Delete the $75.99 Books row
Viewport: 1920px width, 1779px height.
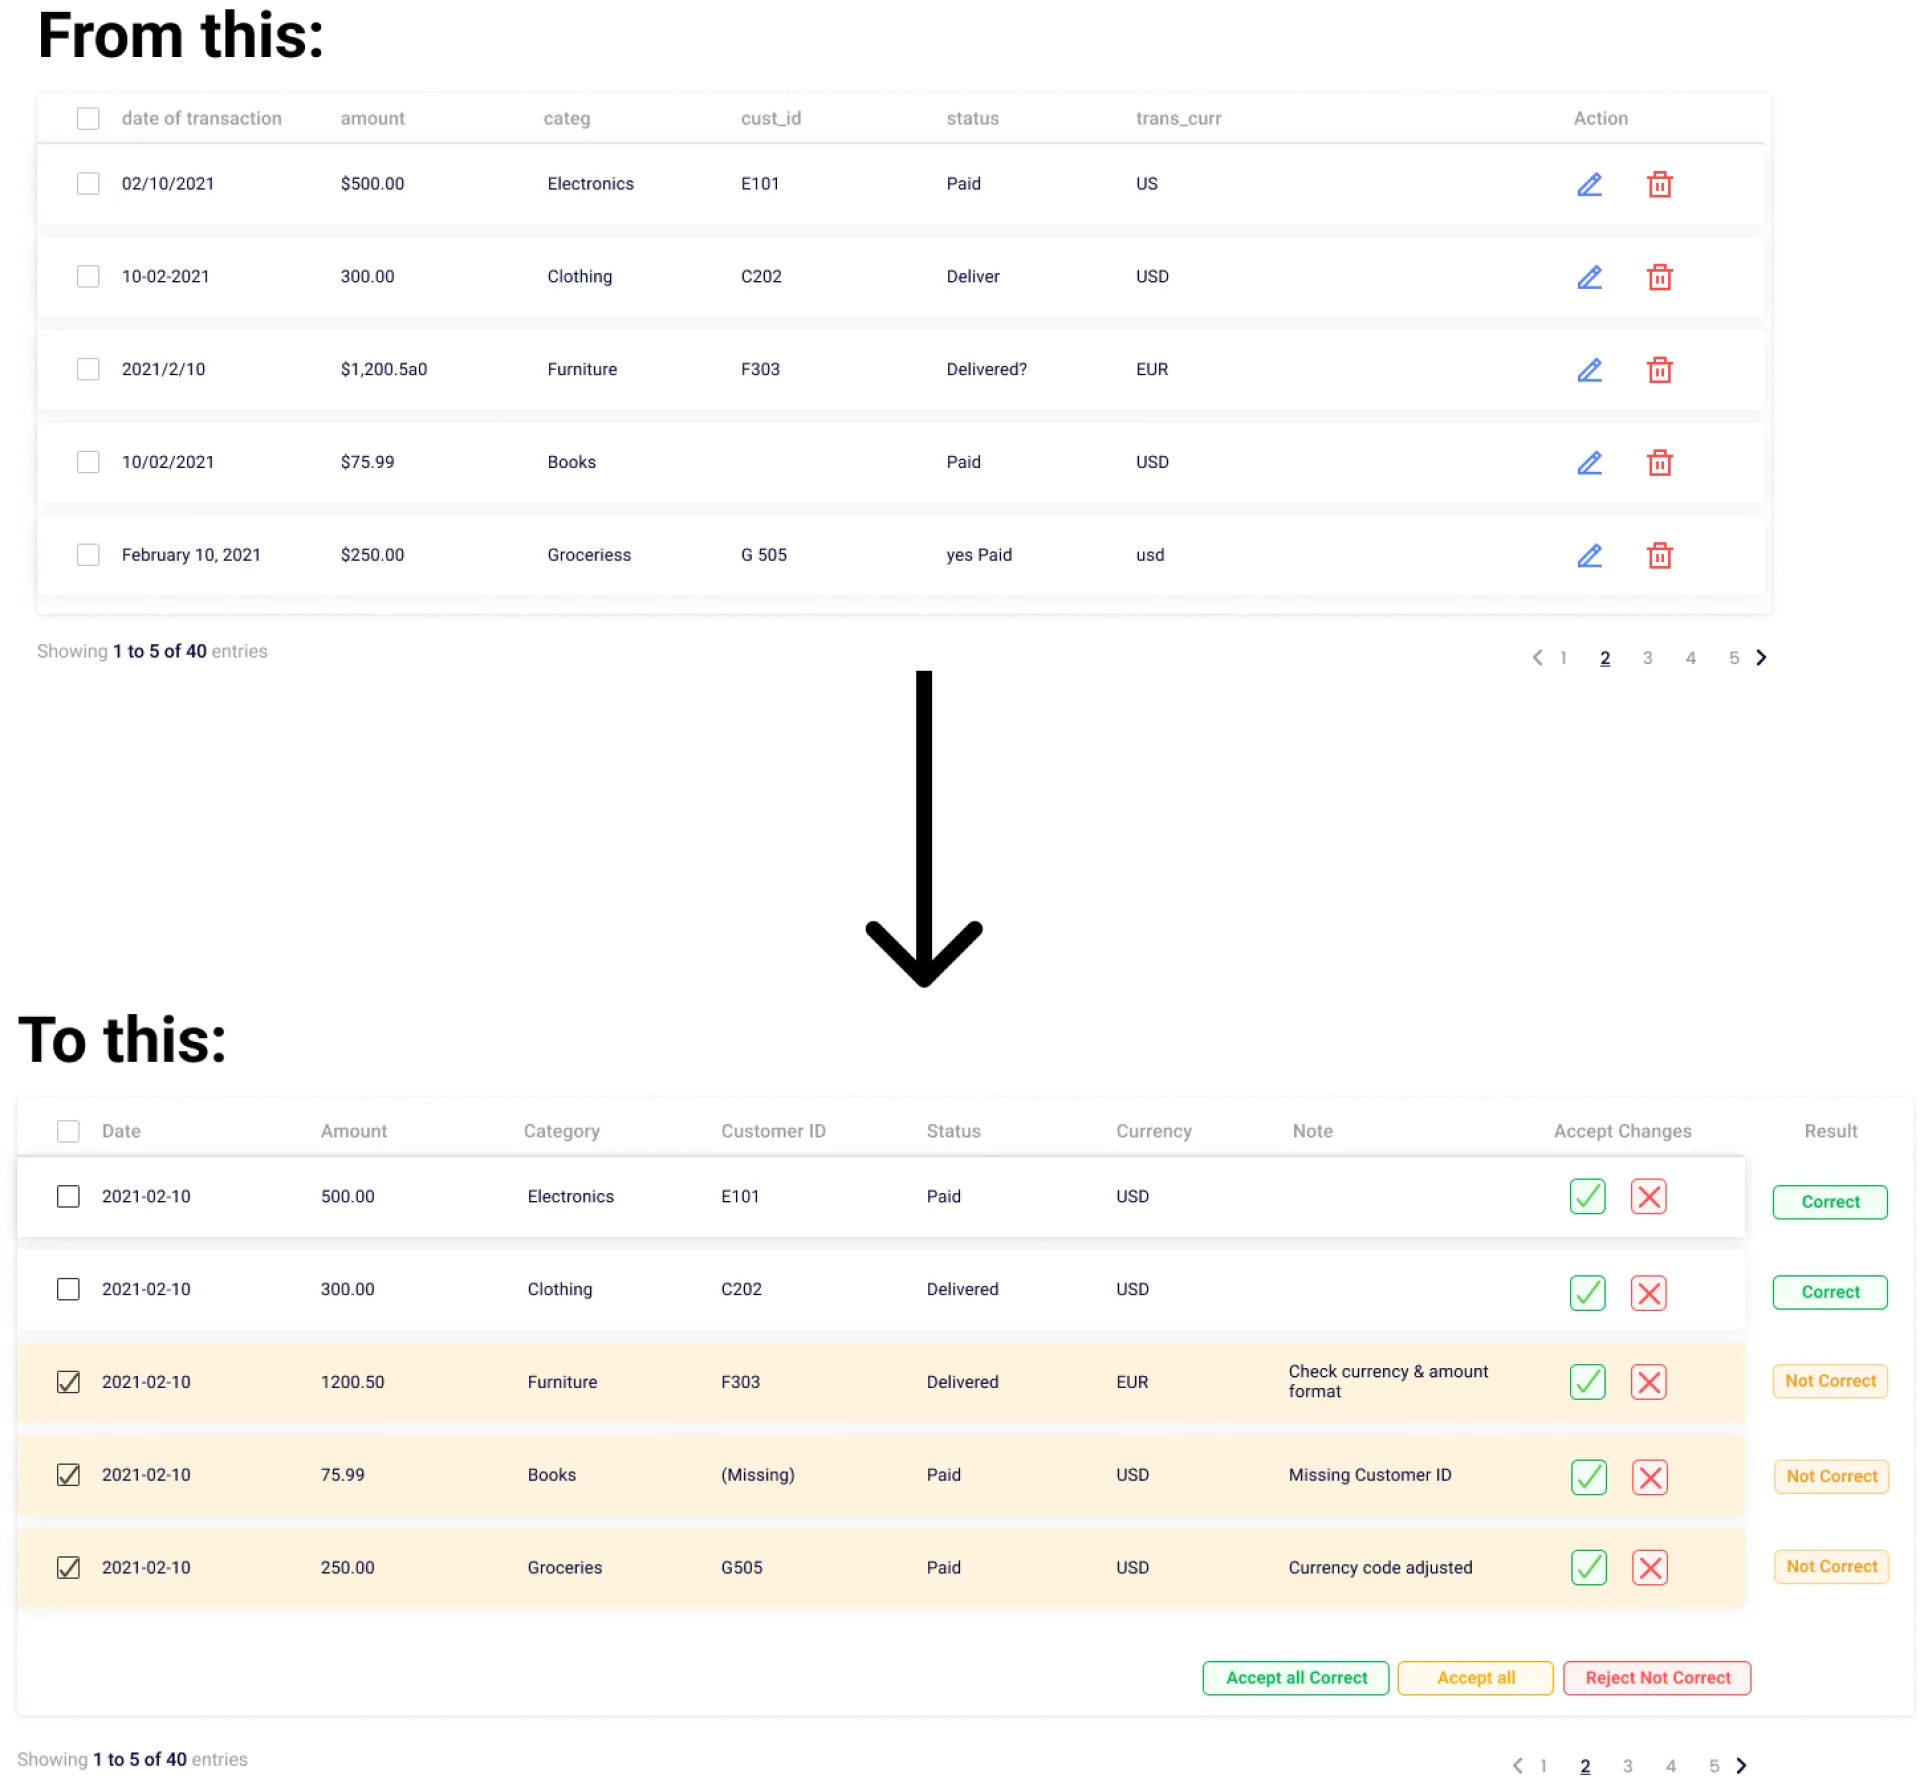pos(1659,463)
